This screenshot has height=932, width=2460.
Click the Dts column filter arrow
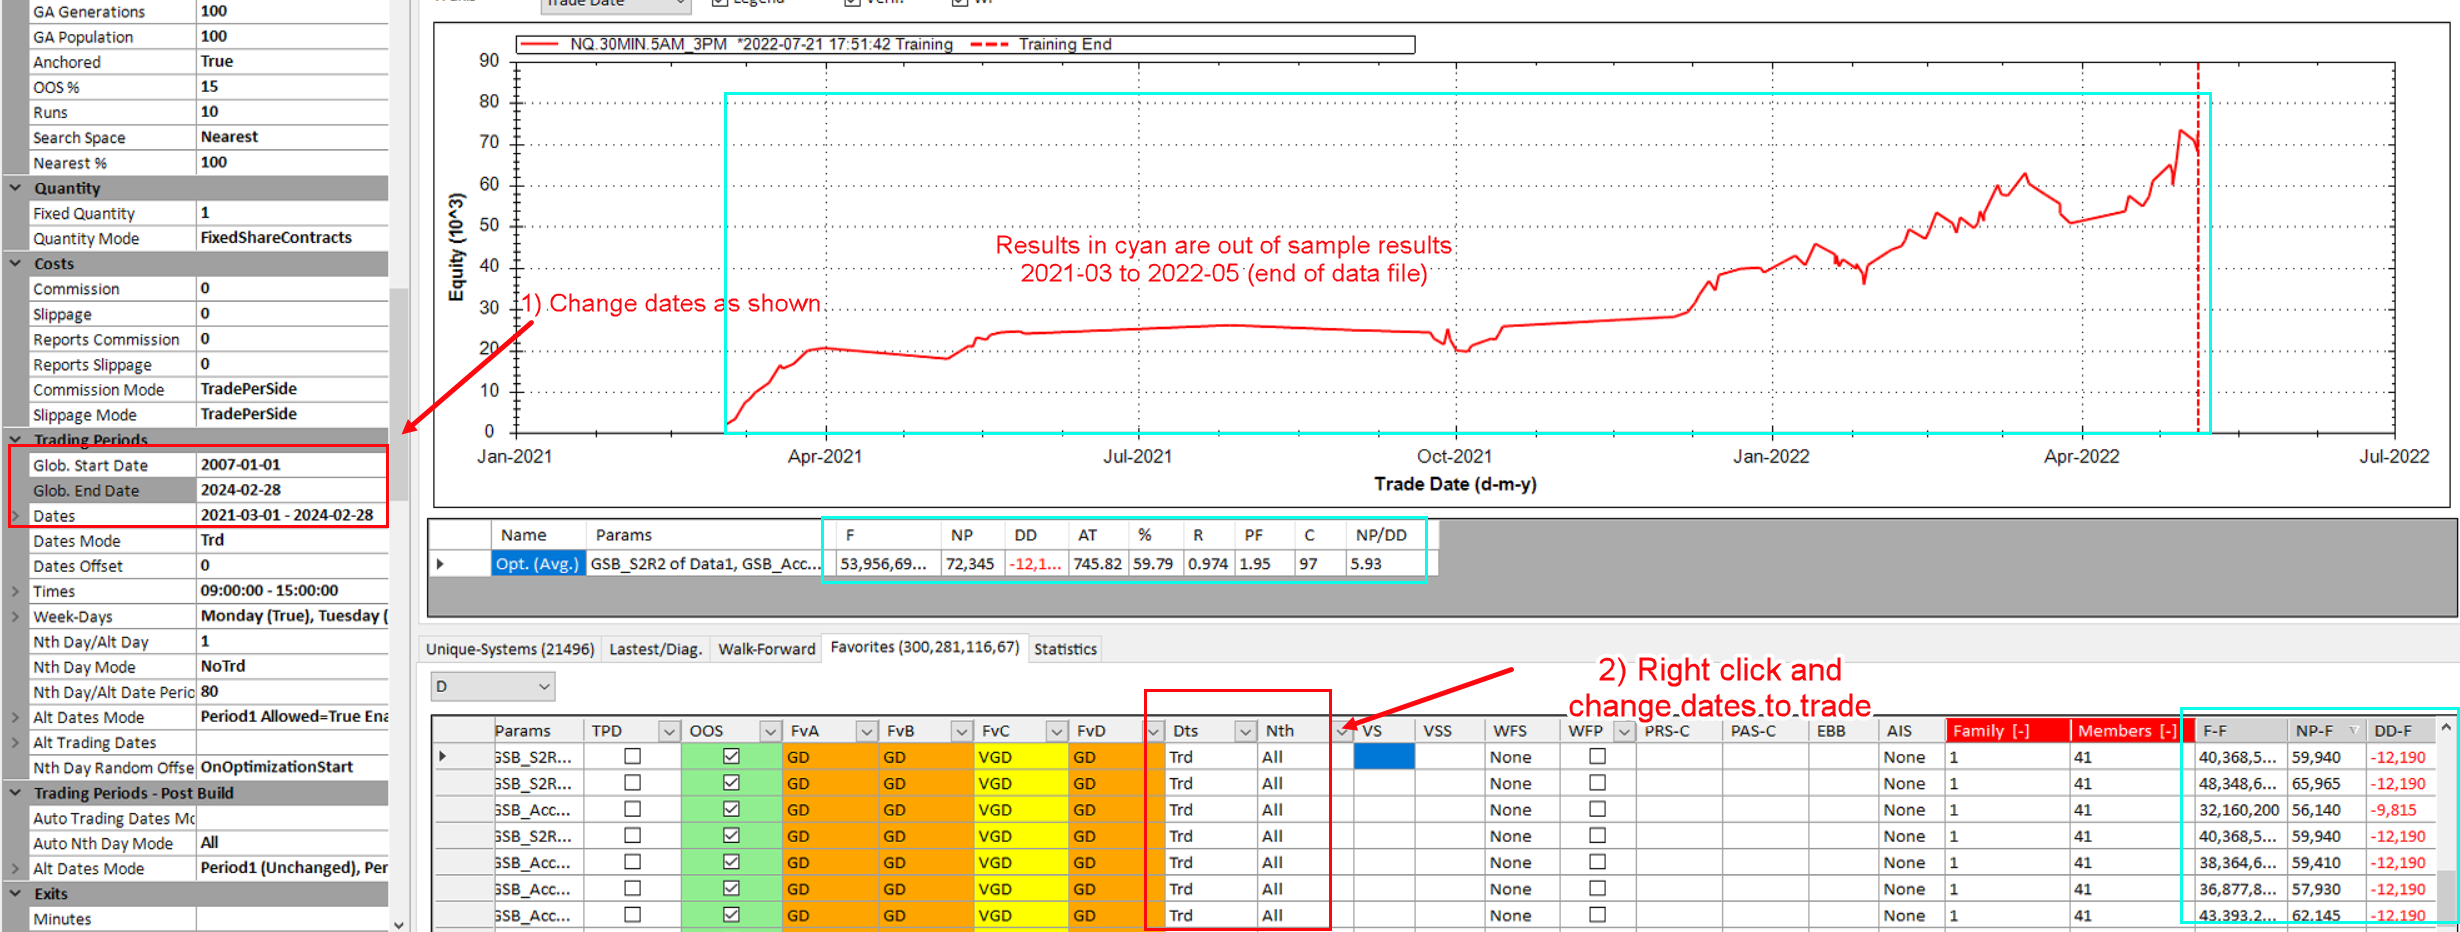tap(1244, 731)
